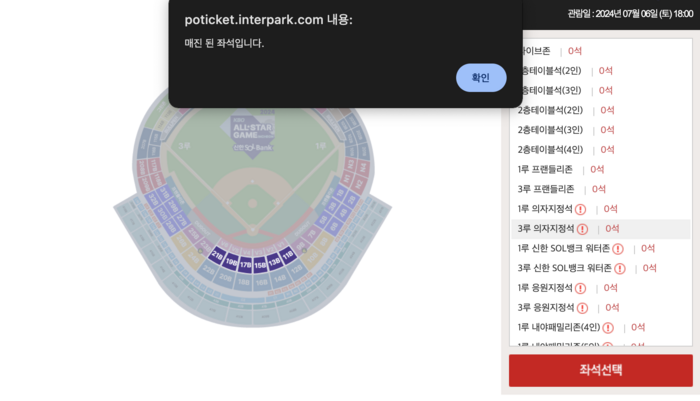Viewport: 700px width, 401px height.
Task: Click info icon next to 3루 의자지정석
Action: point(582,229)
